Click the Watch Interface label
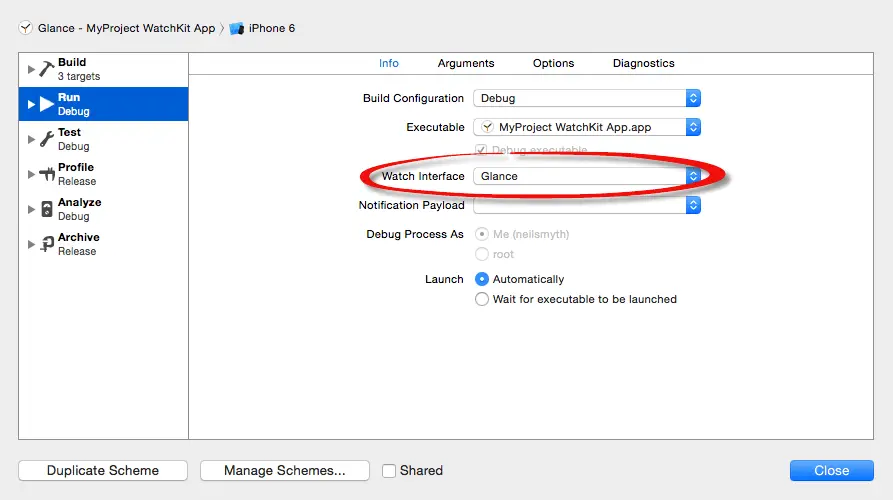The image size is (893, 500). (x=423, y=176)
